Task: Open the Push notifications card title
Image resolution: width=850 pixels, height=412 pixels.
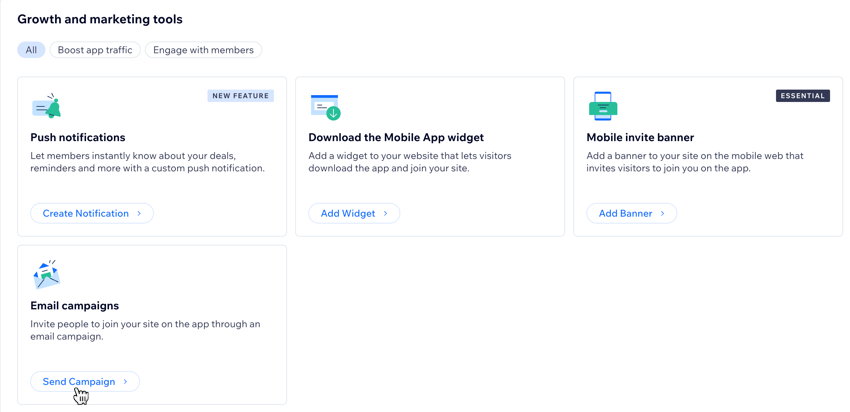Action: (x=78, y=138)
